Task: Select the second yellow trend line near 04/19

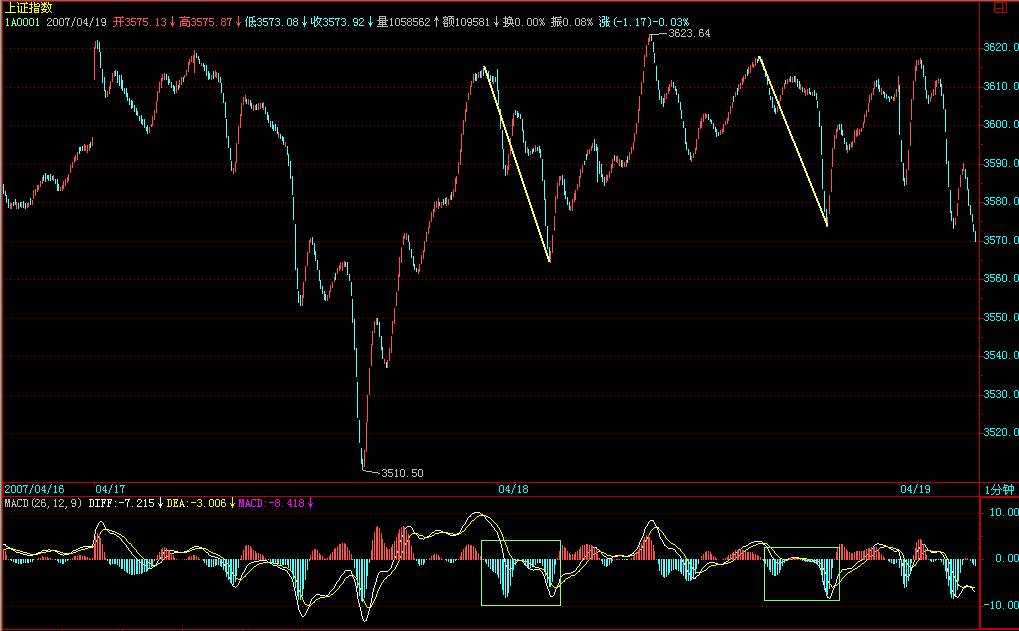Action: 794,142
